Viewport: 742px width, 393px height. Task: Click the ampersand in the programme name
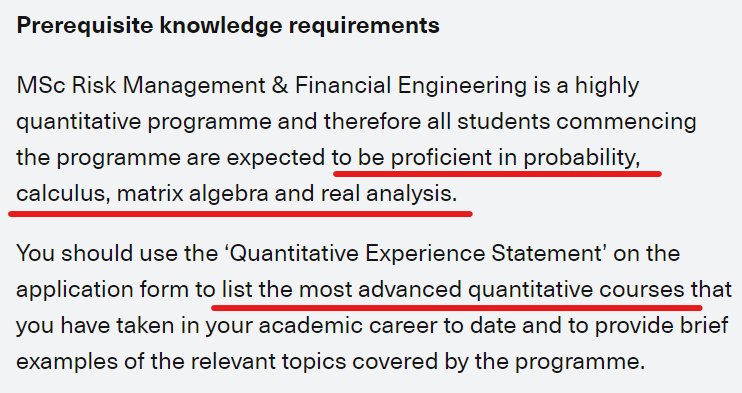point(280,86)
